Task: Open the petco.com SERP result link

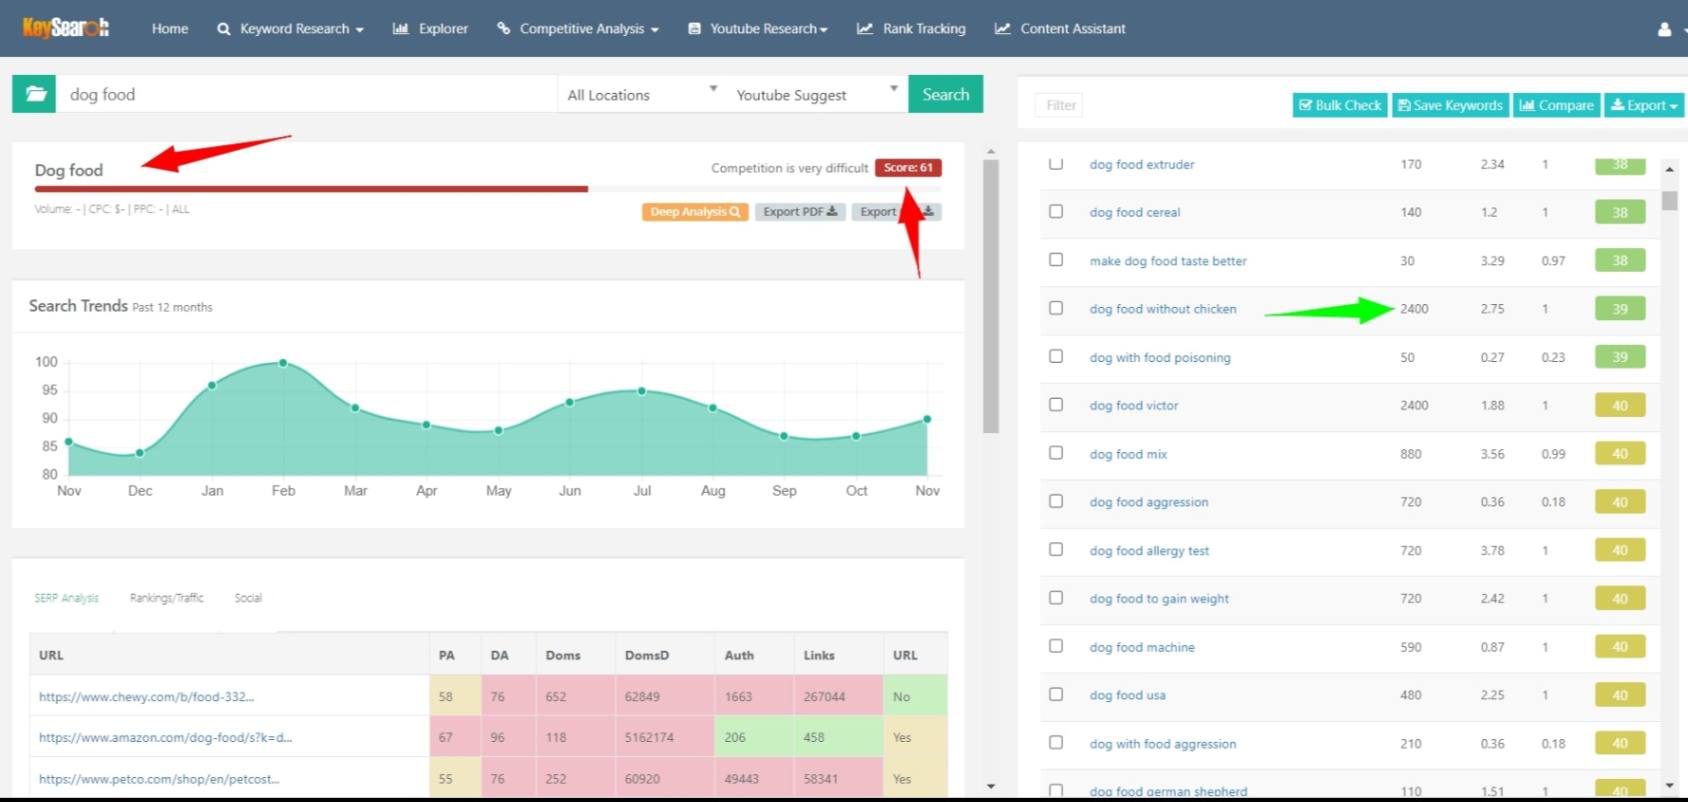Action: [x=159, y=779]
